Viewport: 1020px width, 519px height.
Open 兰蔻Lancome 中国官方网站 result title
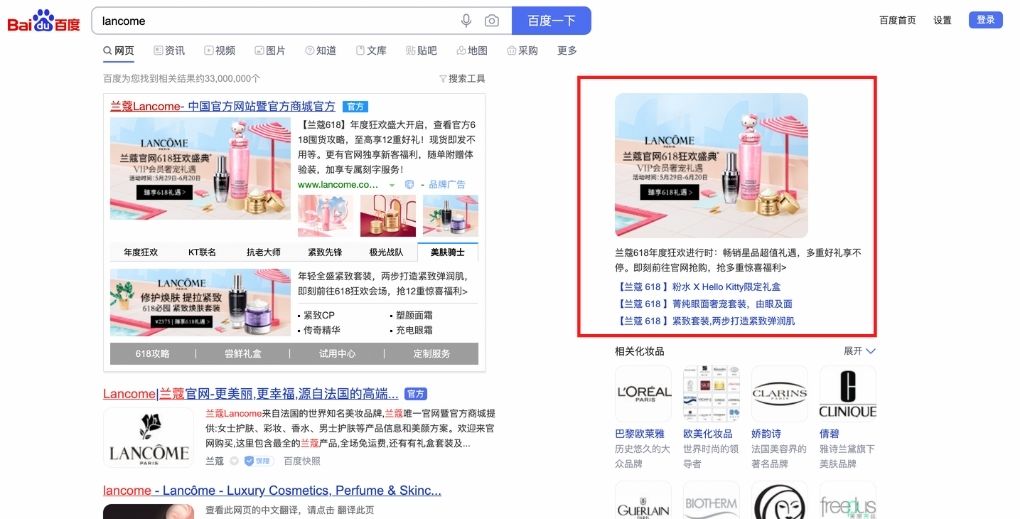(x=222, y=106)
